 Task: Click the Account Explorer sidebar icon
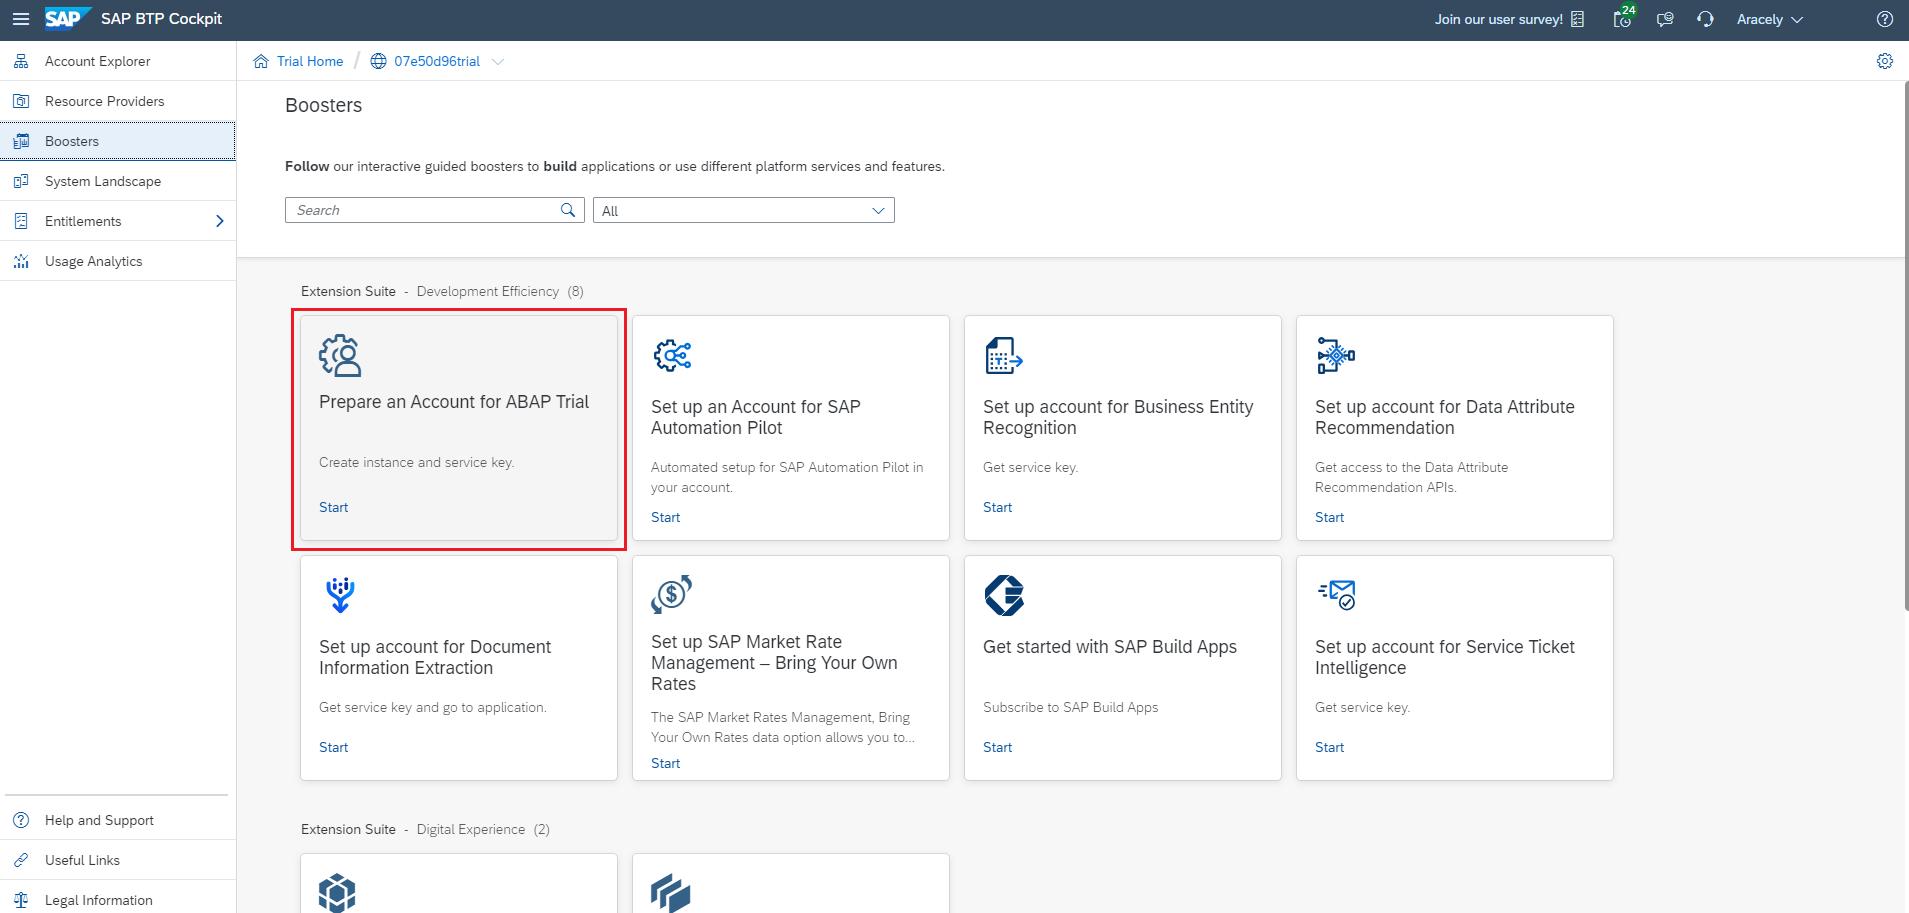[x=21, y=61]
